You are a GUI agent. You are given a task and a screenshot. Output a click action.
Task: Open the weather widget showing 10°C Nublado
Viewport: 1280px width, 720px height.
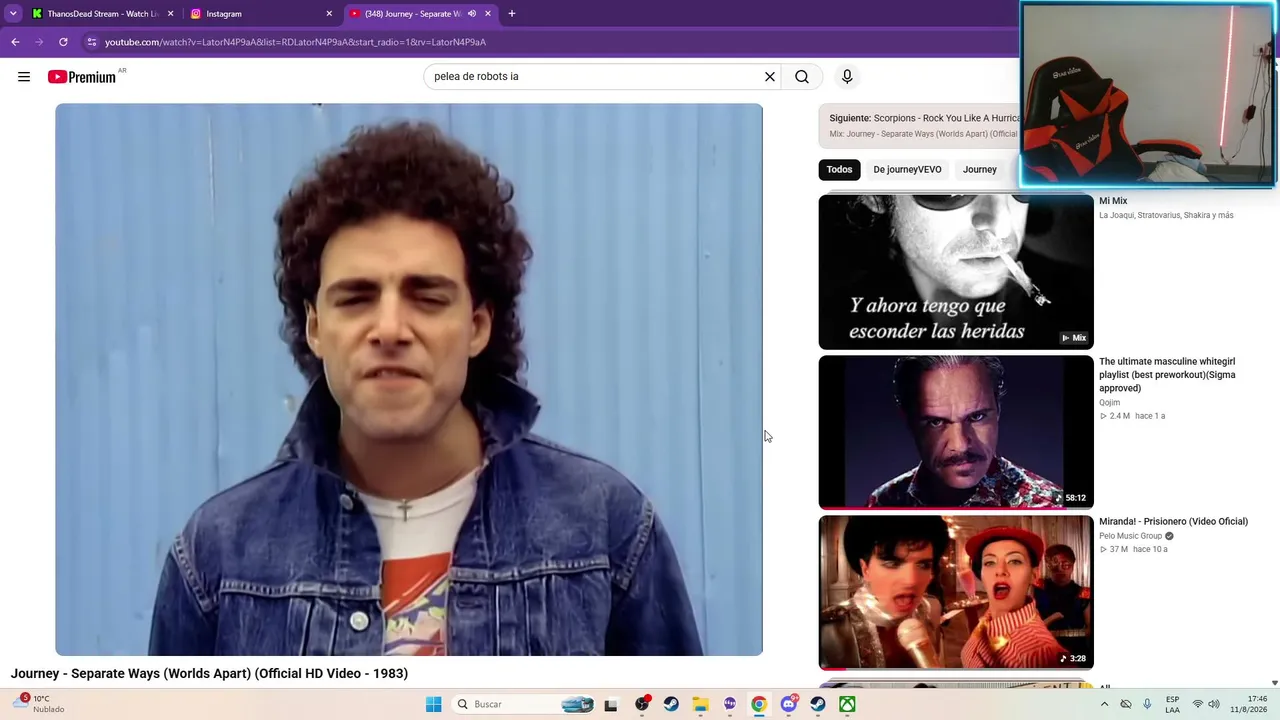pyautogui.click(x=40, y=704)
